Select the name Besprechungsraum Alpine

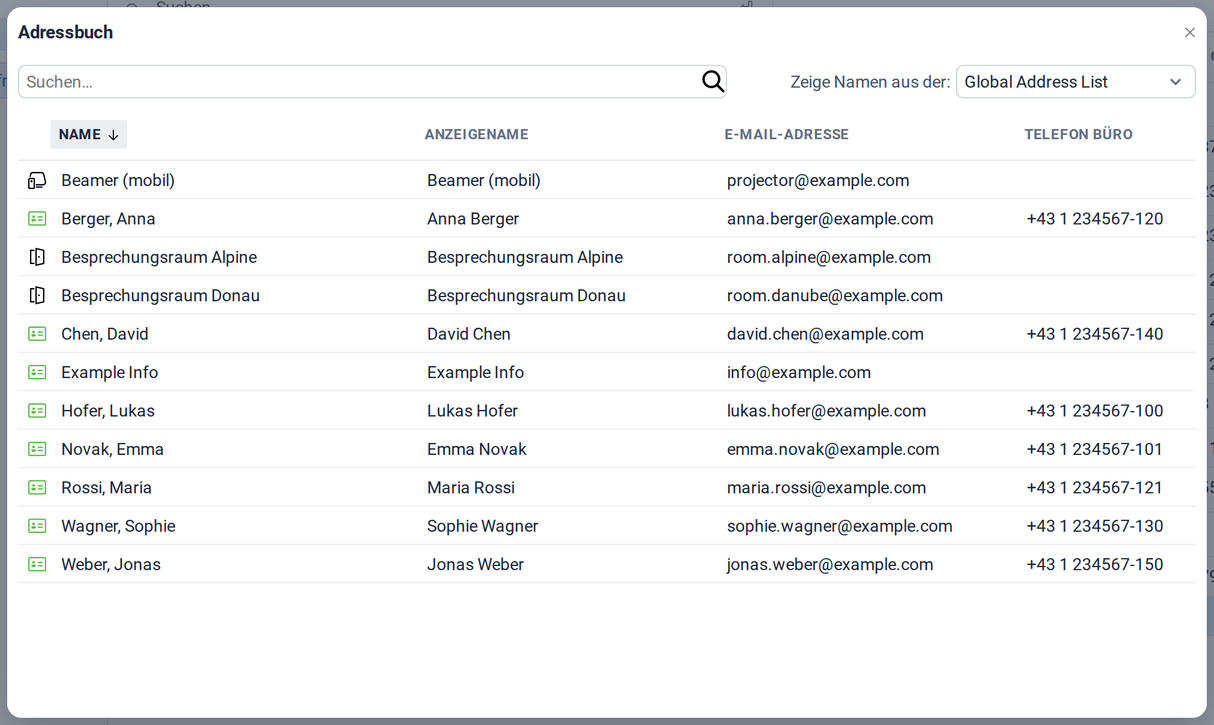[x=159, y=257]
